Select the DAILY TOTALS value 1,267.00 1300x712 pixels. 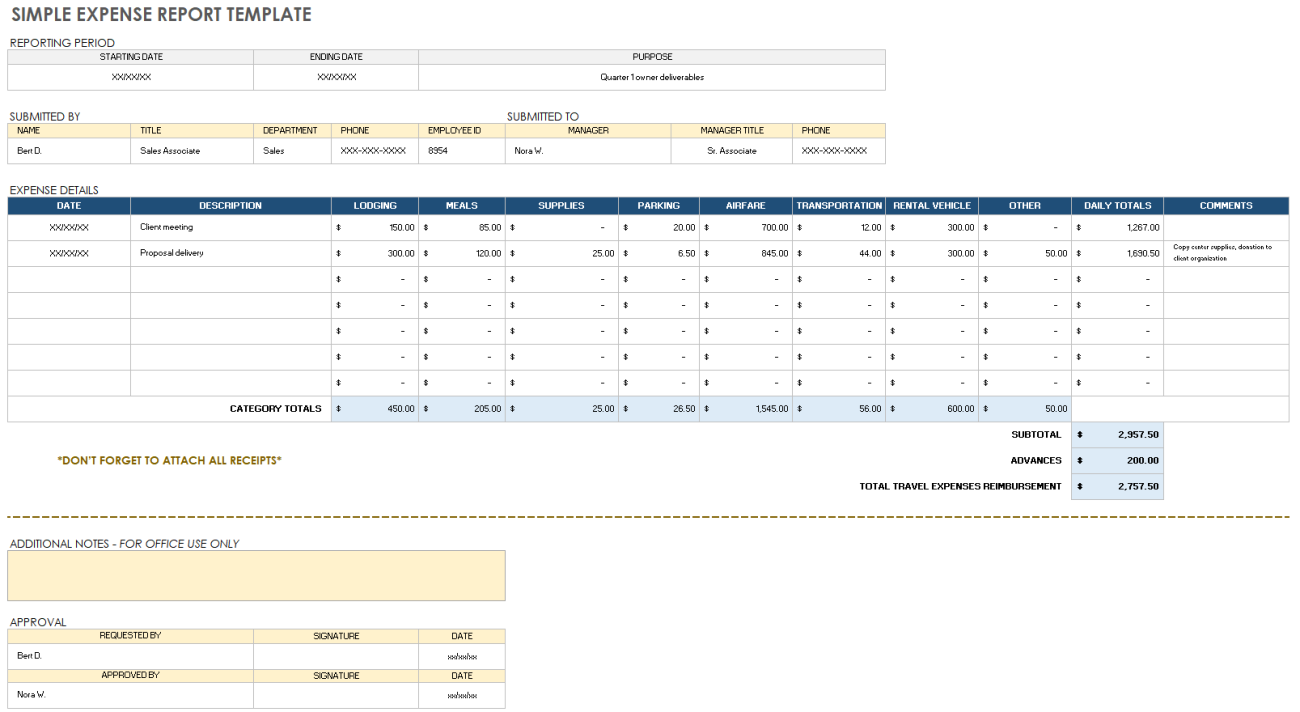tap(1117, 227)
